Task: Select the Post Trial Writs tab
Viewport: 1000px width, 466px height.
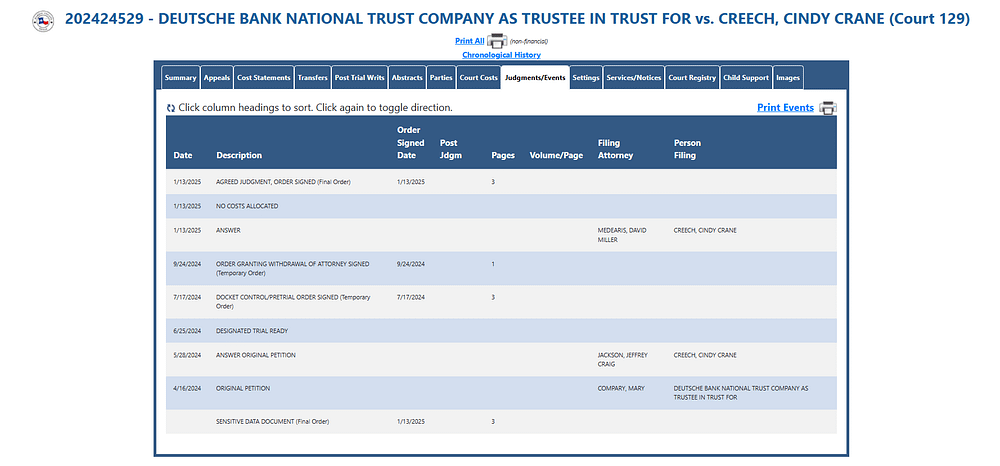Action: pyautogui.click(x=360, y=78)
